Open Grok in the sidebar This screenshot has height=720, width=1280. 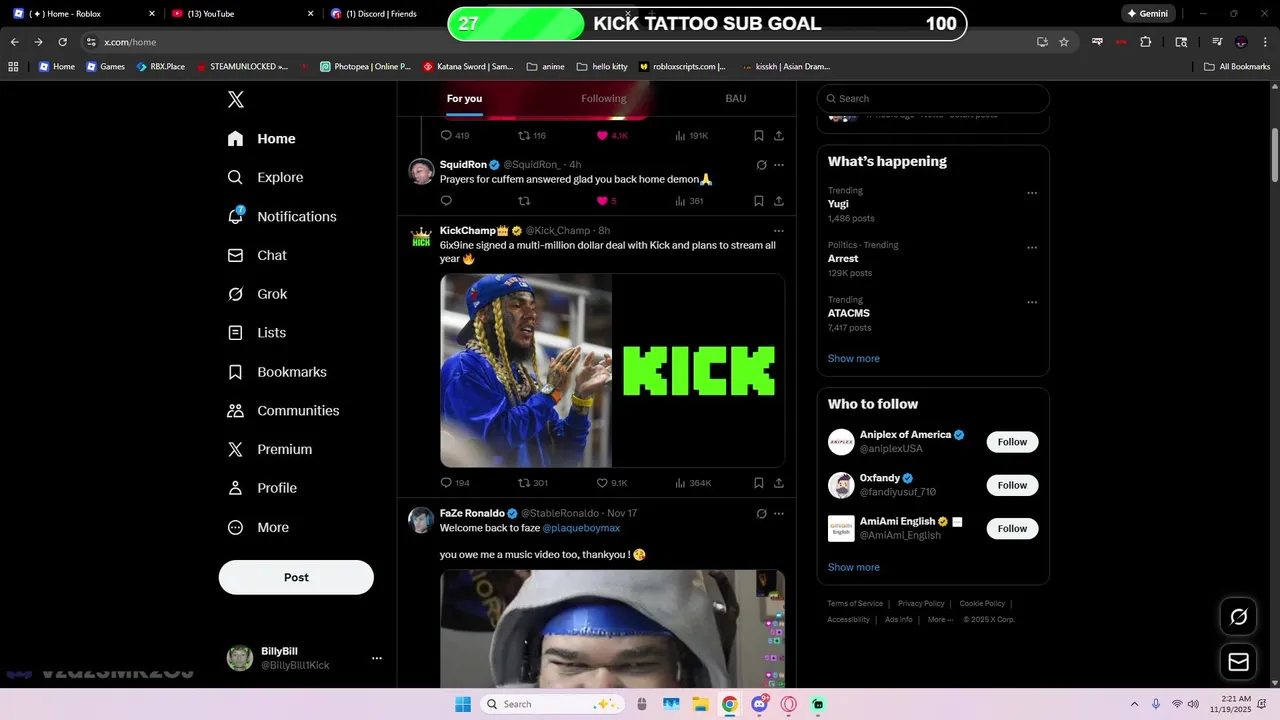click(x=257, y=294)
